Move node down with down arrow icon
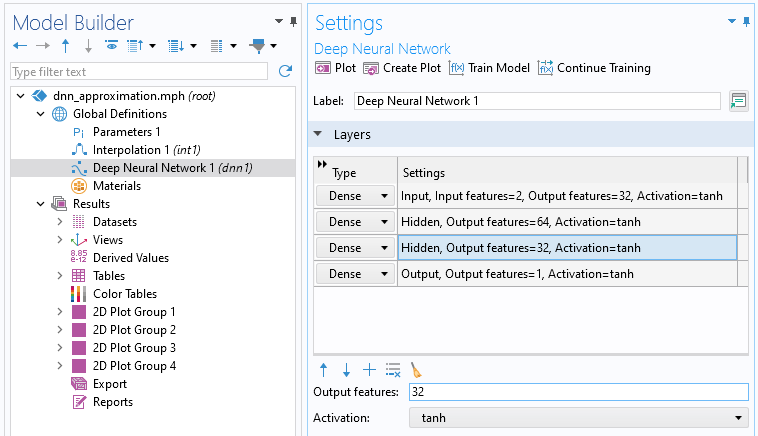758x436 pixels. [88, 46]
